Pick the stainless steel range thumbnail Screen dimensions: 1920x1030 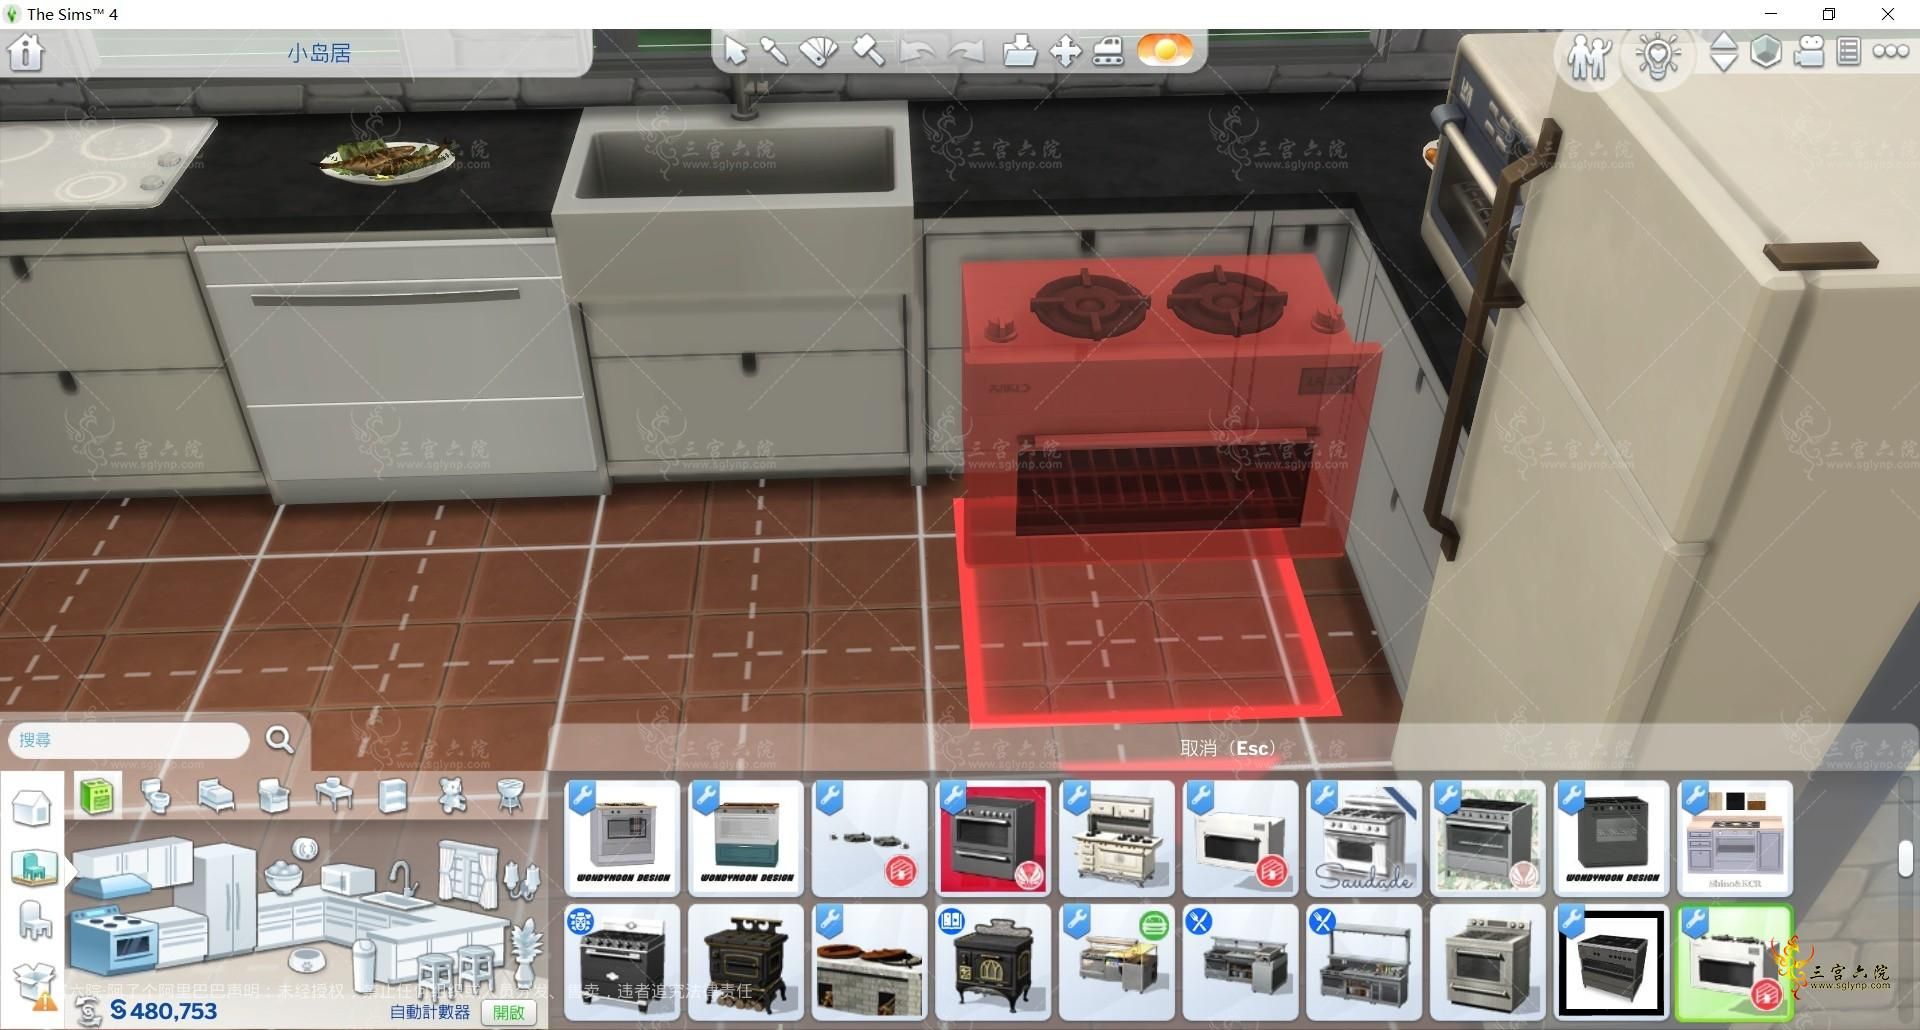(x=1488, y=962)
